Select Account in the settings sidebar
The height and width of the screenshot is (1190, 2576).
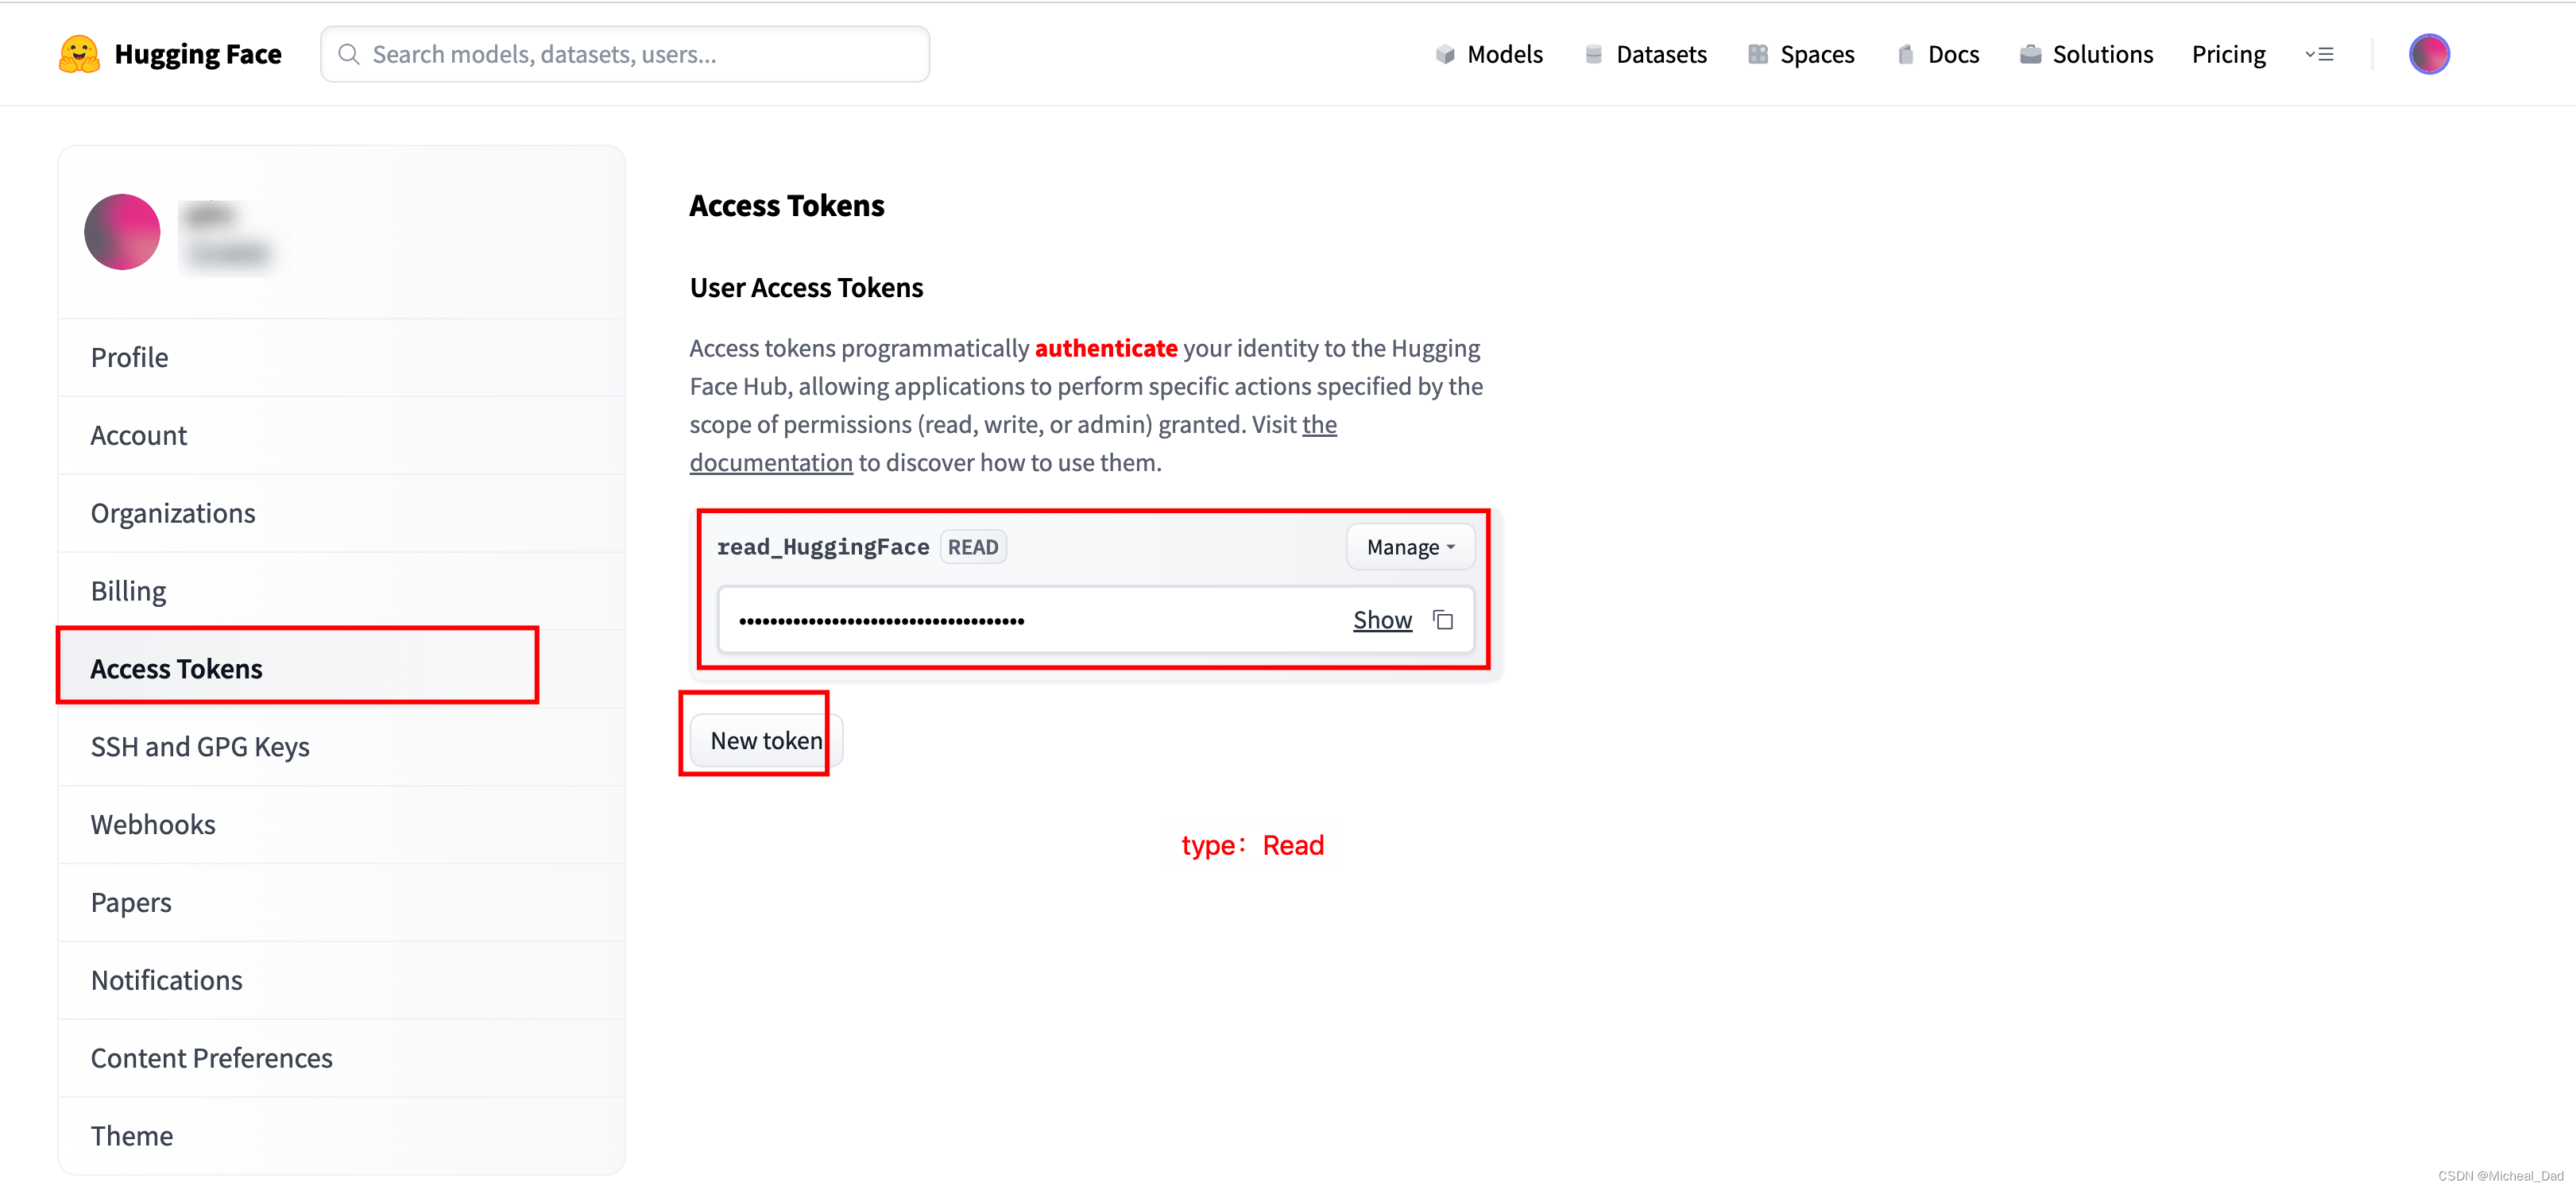pyautogui.click(x=342, y=436)
